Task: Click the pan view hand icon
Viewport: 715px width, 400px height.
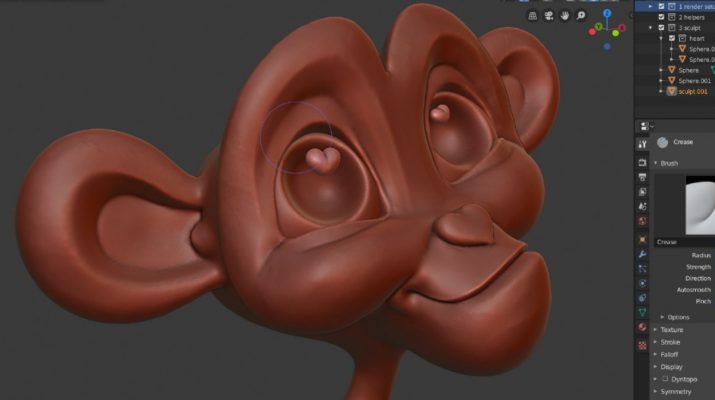Action: [565, 16]
